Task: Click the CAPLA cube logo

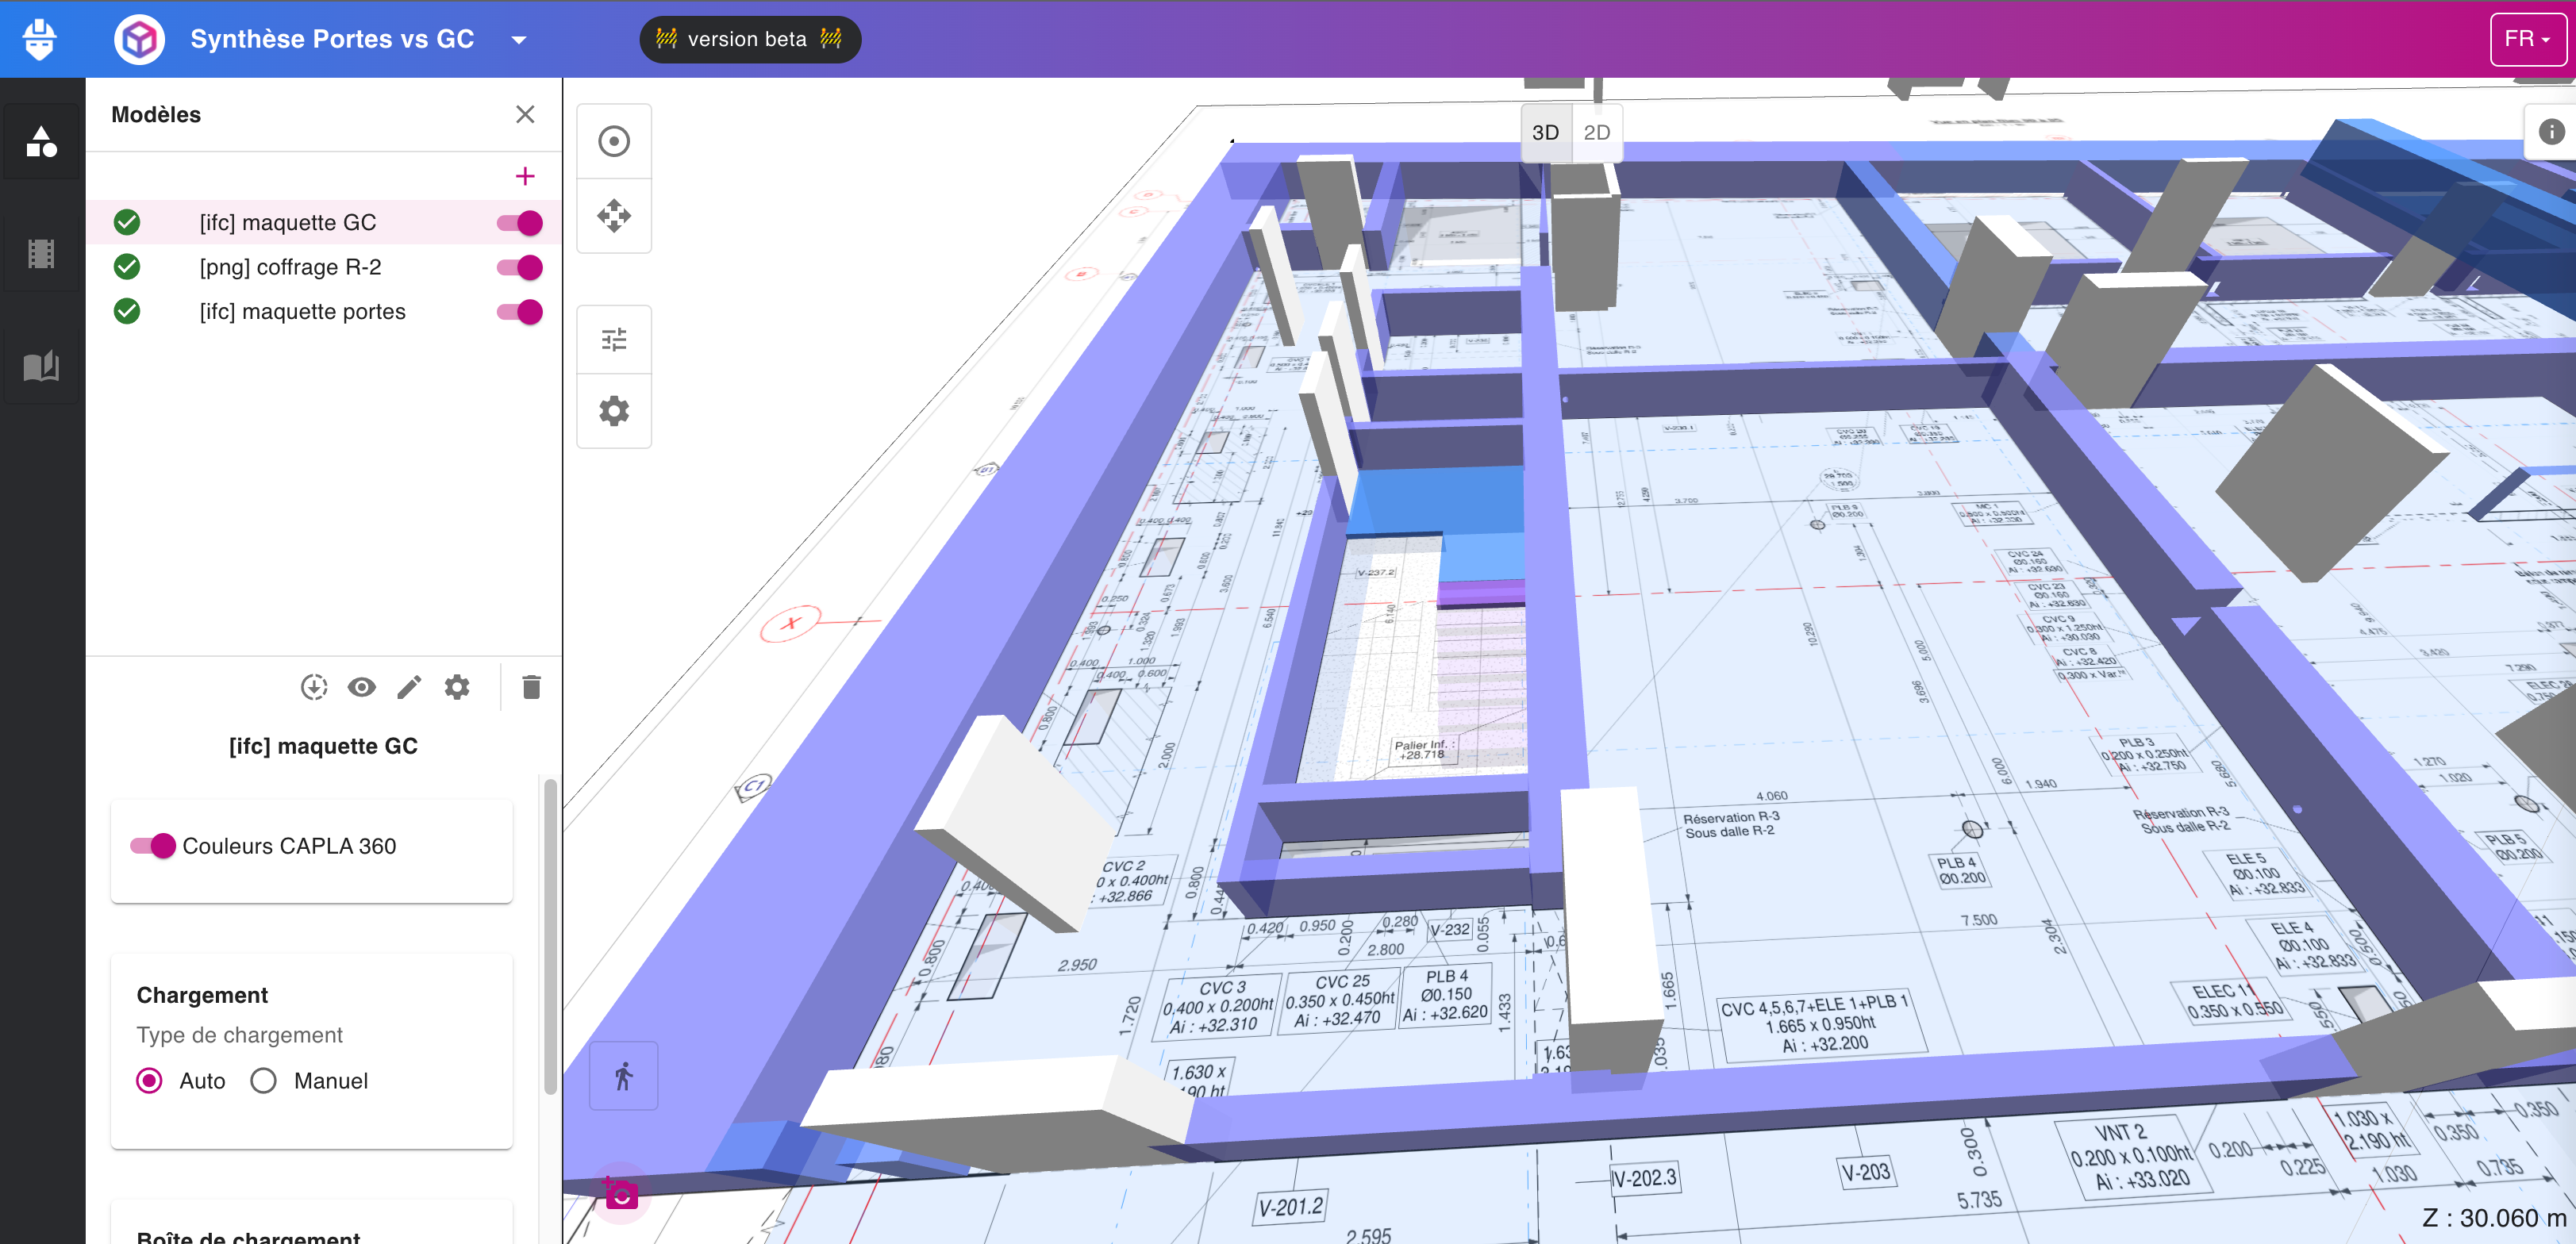Action: pyautogui.click(x=139, y=40)
